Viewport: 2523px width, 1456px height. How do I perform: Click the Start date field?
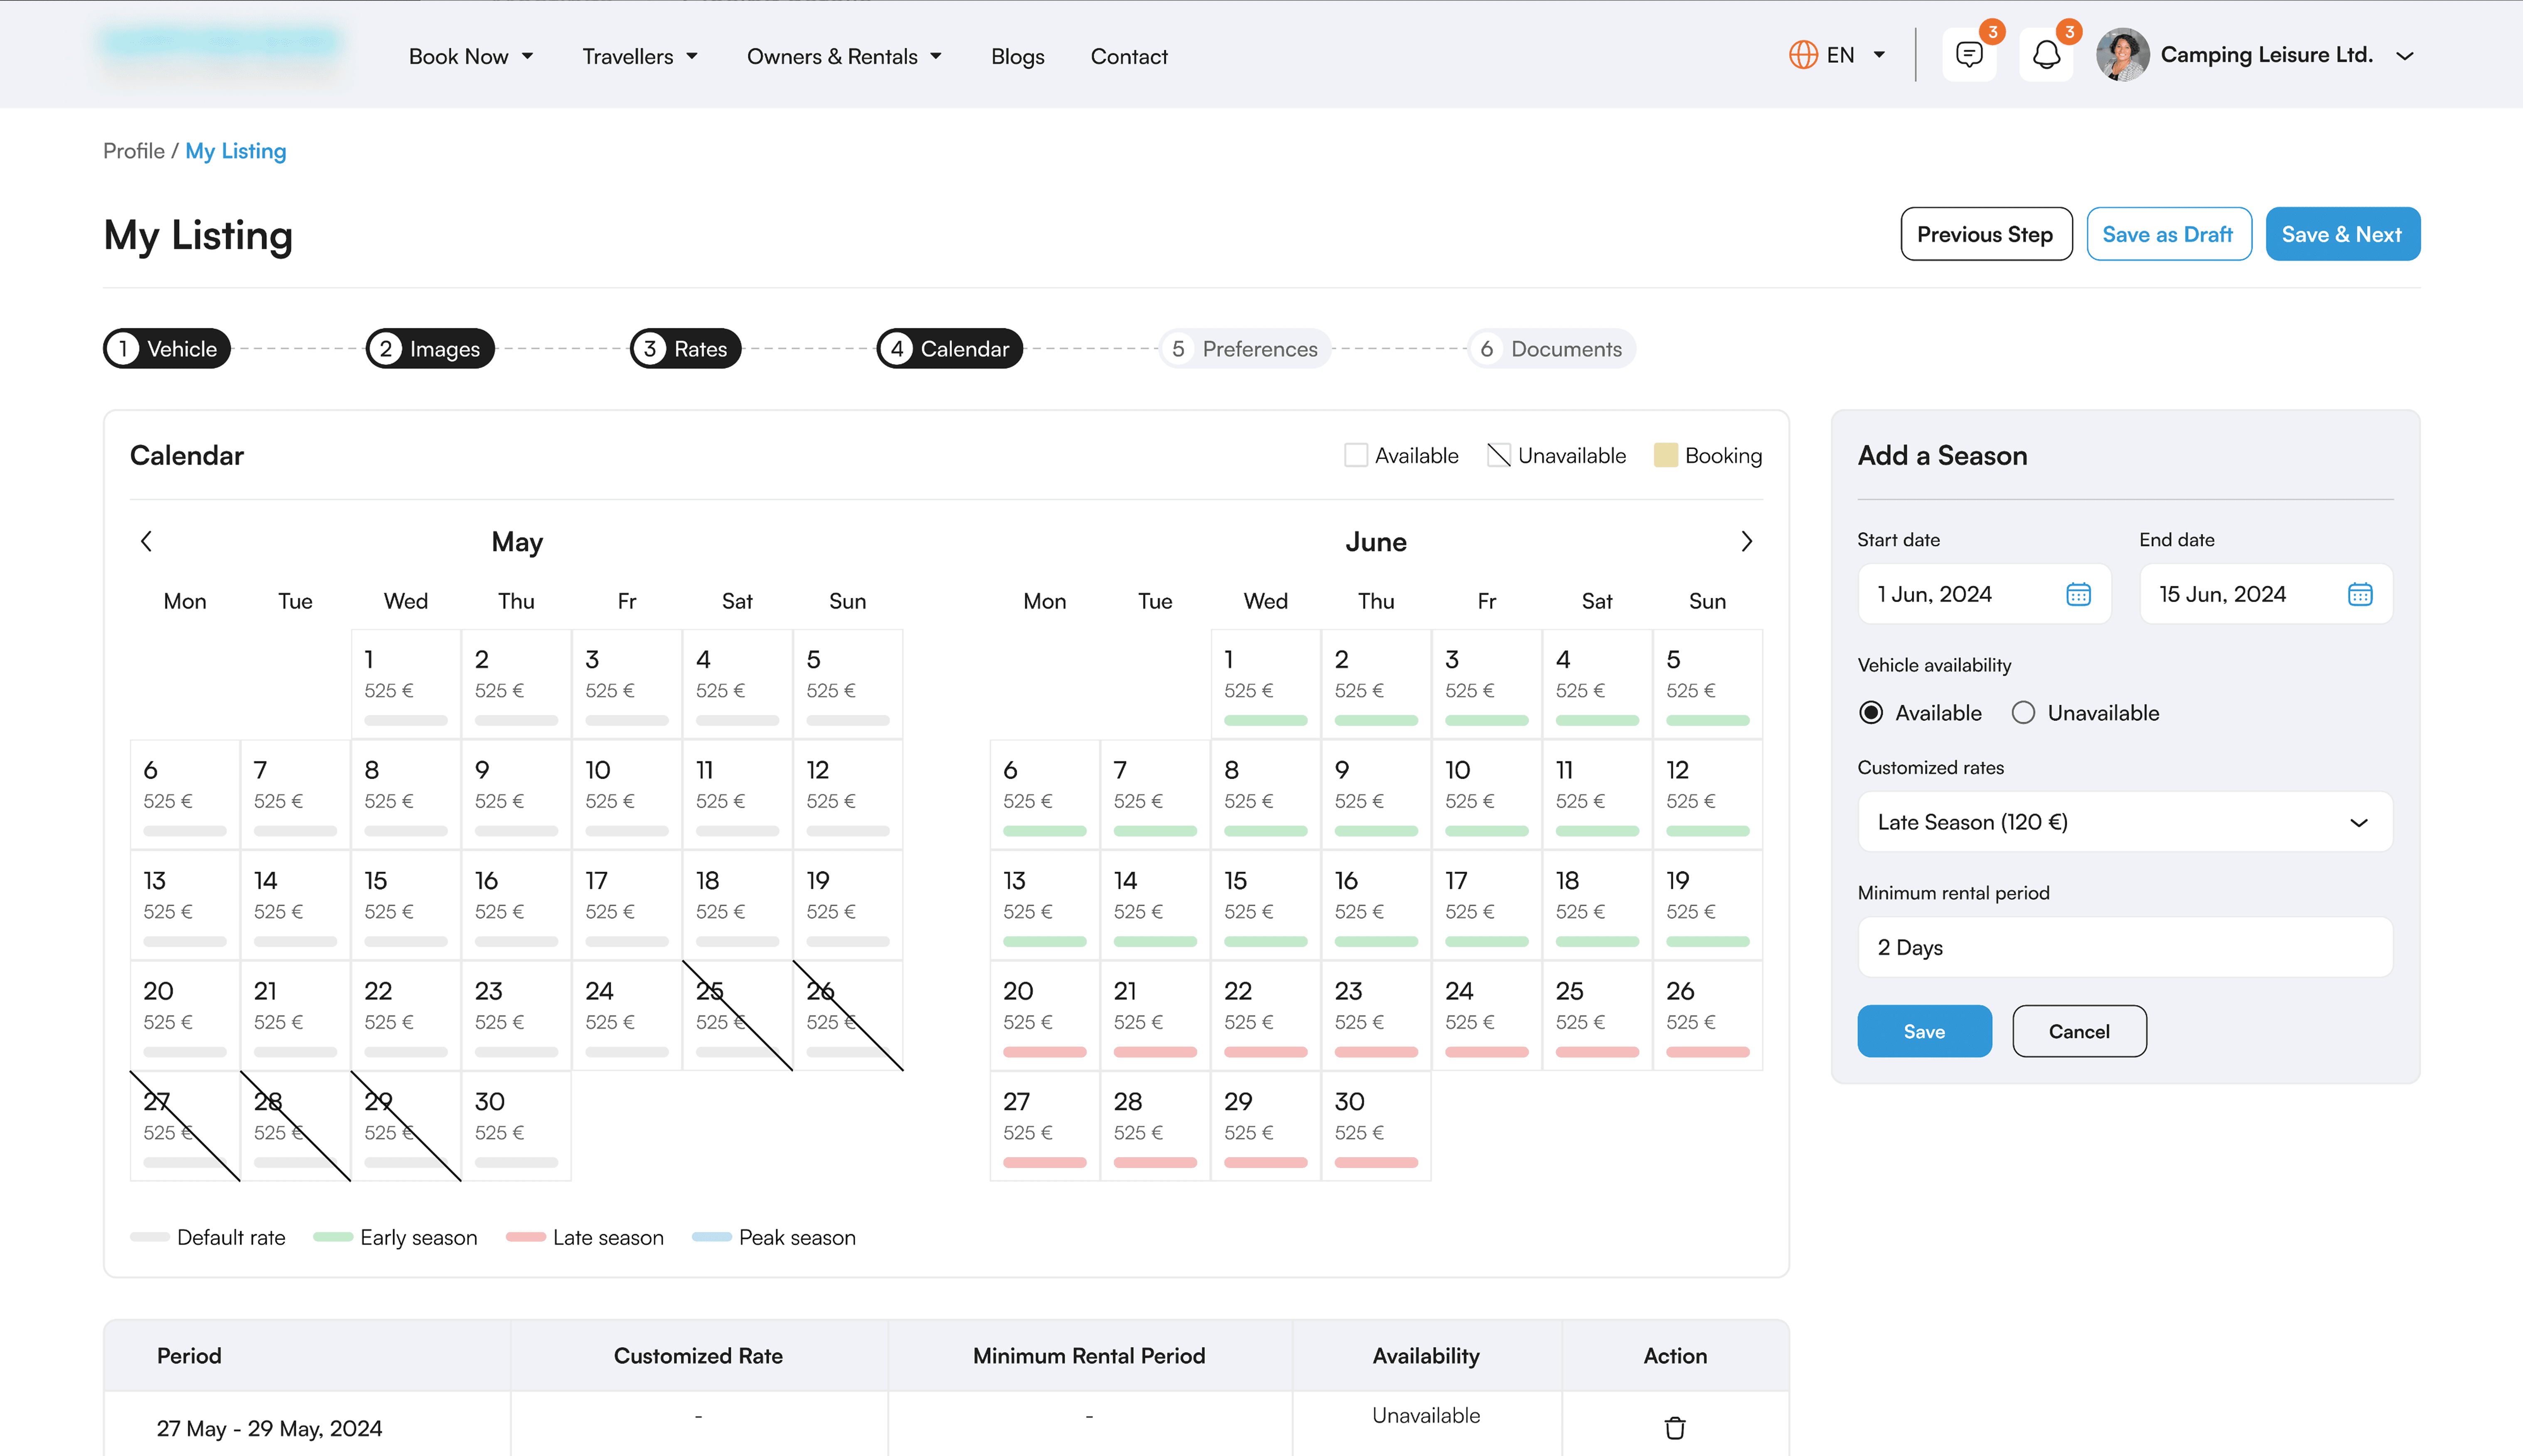click(x=1984, y=594)
